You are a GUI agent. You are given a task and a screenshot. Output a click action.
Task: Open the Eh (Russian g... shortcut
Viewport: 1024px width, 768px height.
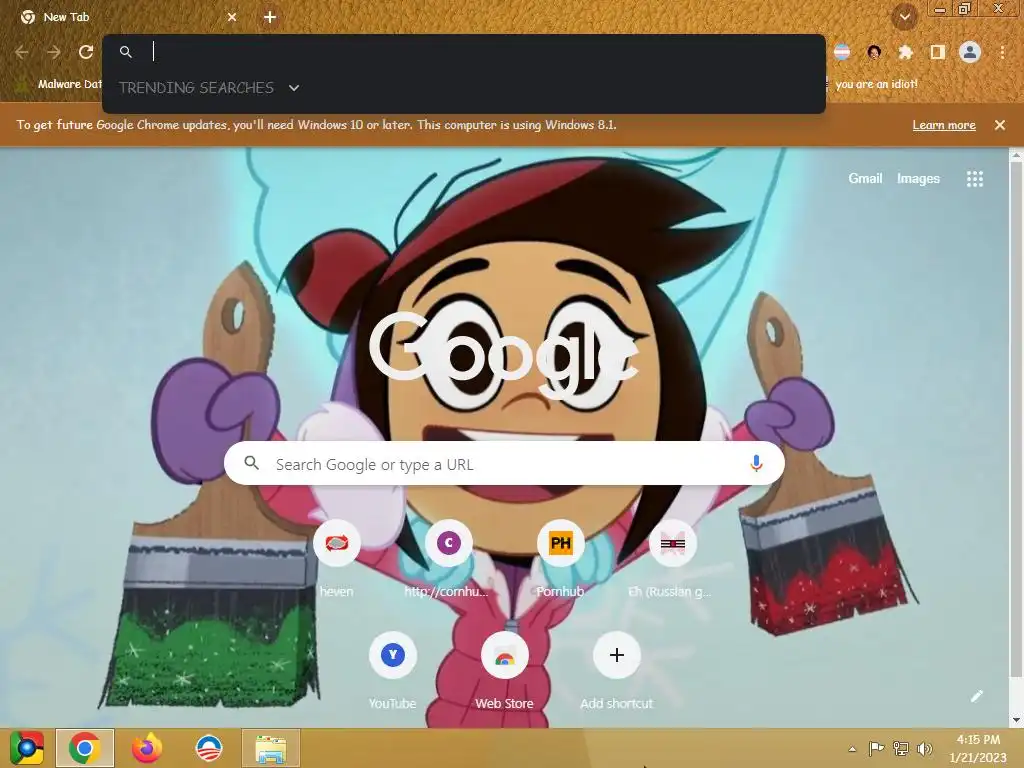pyautogui.click(x=672, y=543)
